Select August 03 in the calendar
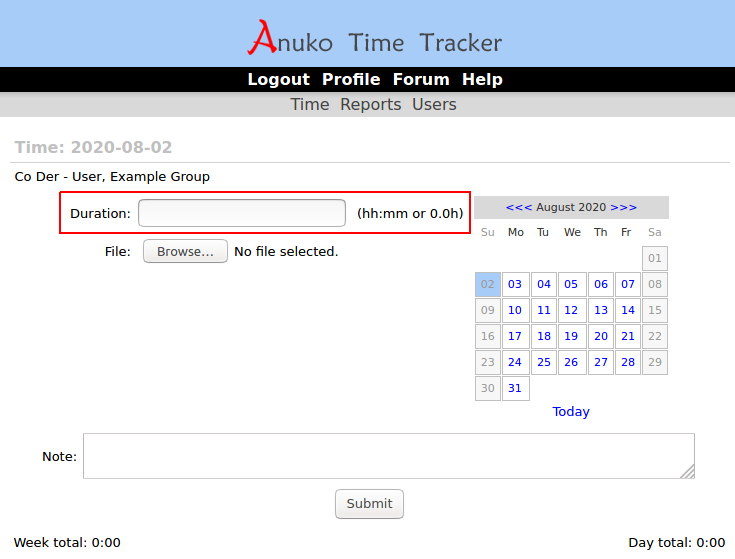735x559 pixels. [x=515, y=284]
